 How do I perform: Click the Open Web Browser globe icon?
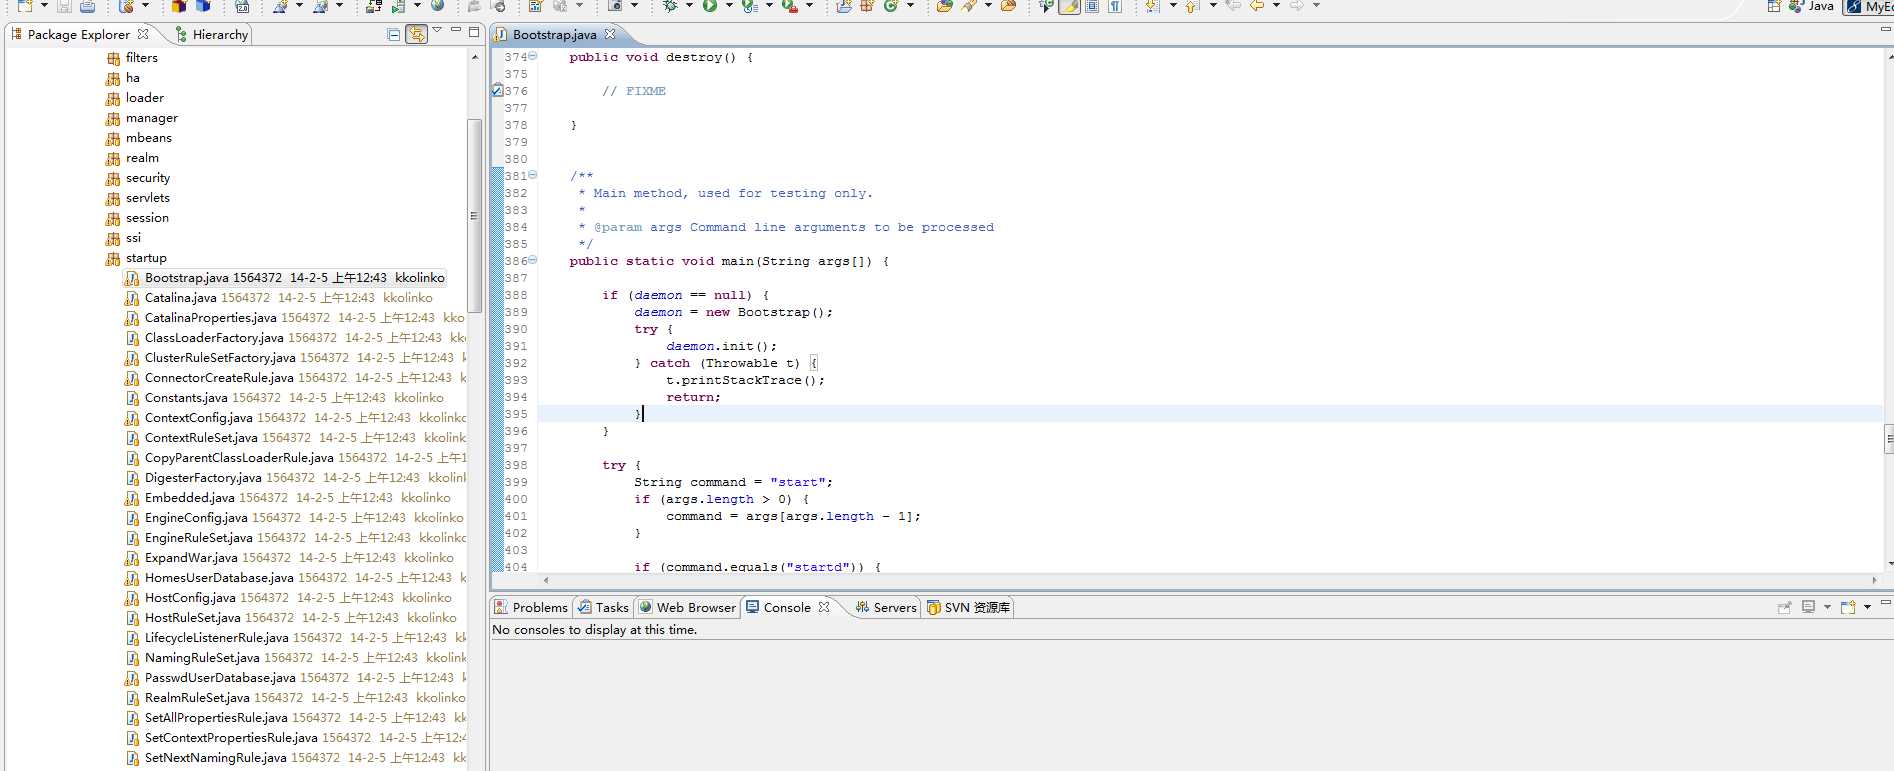[438, 6]
